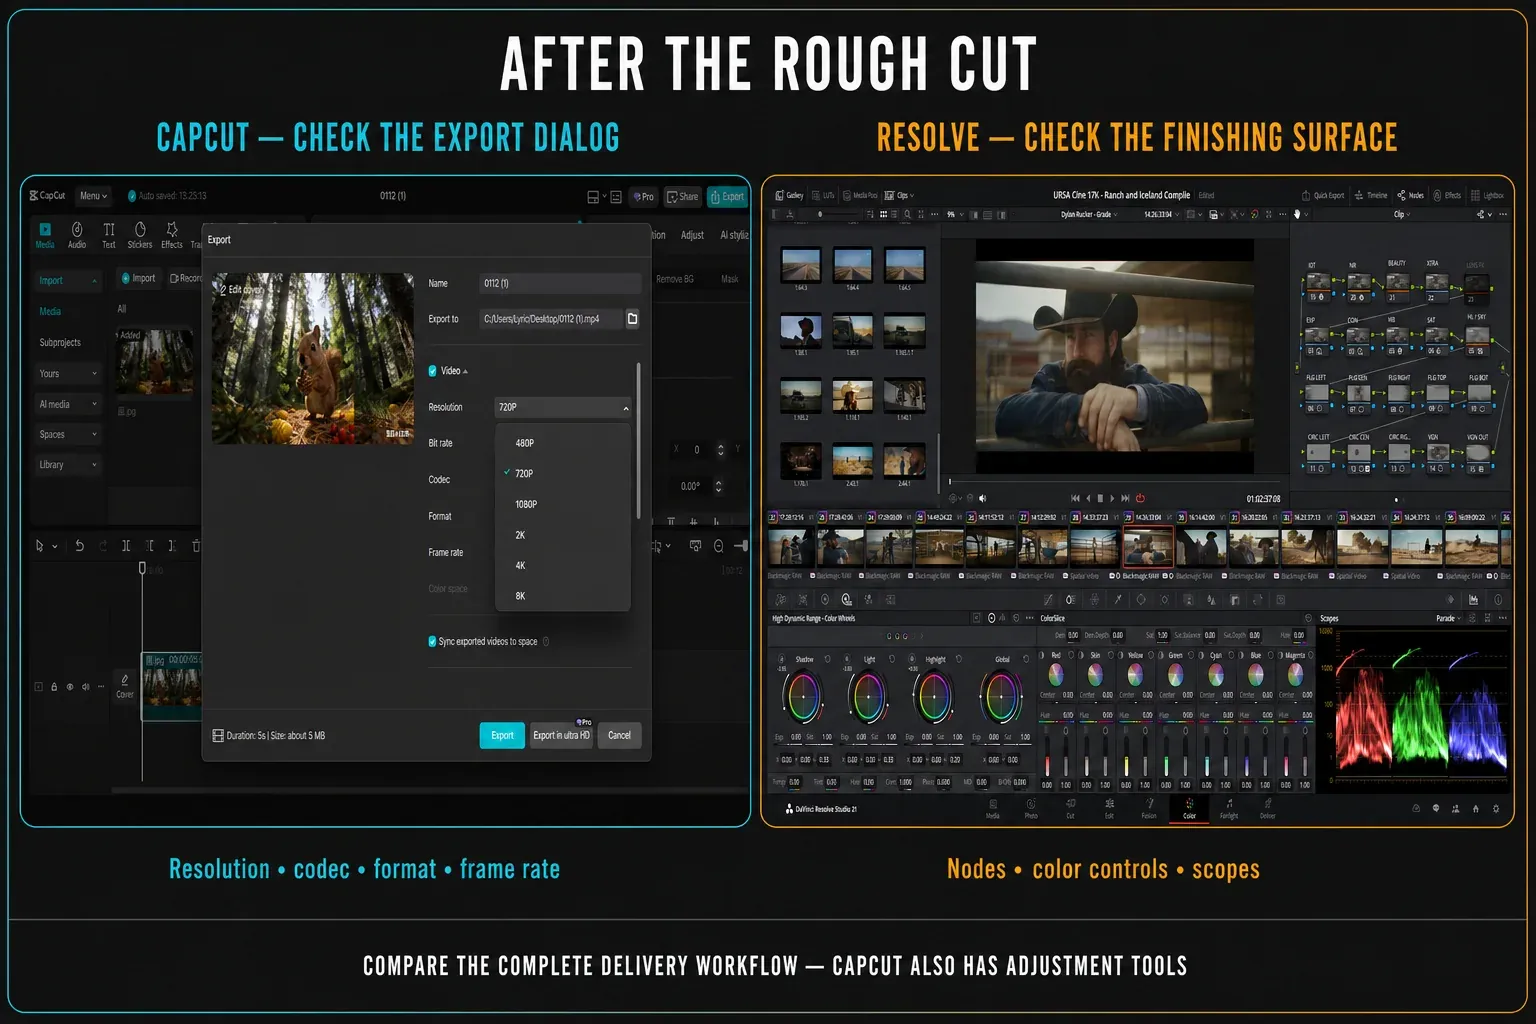Screen dimensions: 1536x1024
Task: Select 480P from resolution list
Action: coord(563,443)
